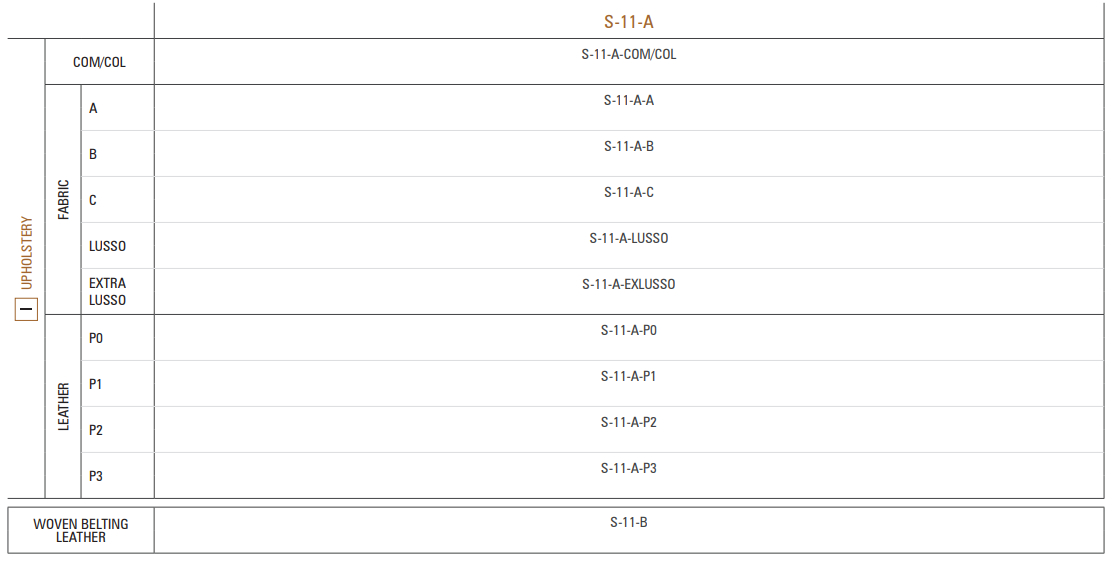Image resolution: width=1116 pixels, height=566 pixels.
Task: Click the vertical FABRIC group label
Action: (63, 199)
